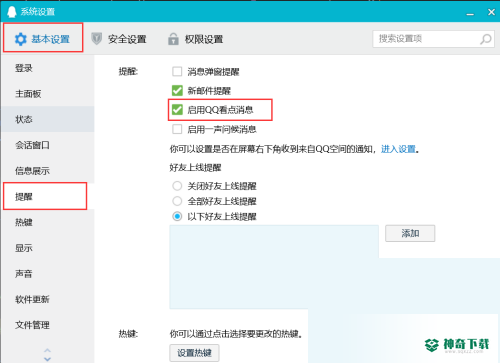Enable the 消息弹窗提醒 checkbox
Screen dimensions: 500x363
pos(177,71)
